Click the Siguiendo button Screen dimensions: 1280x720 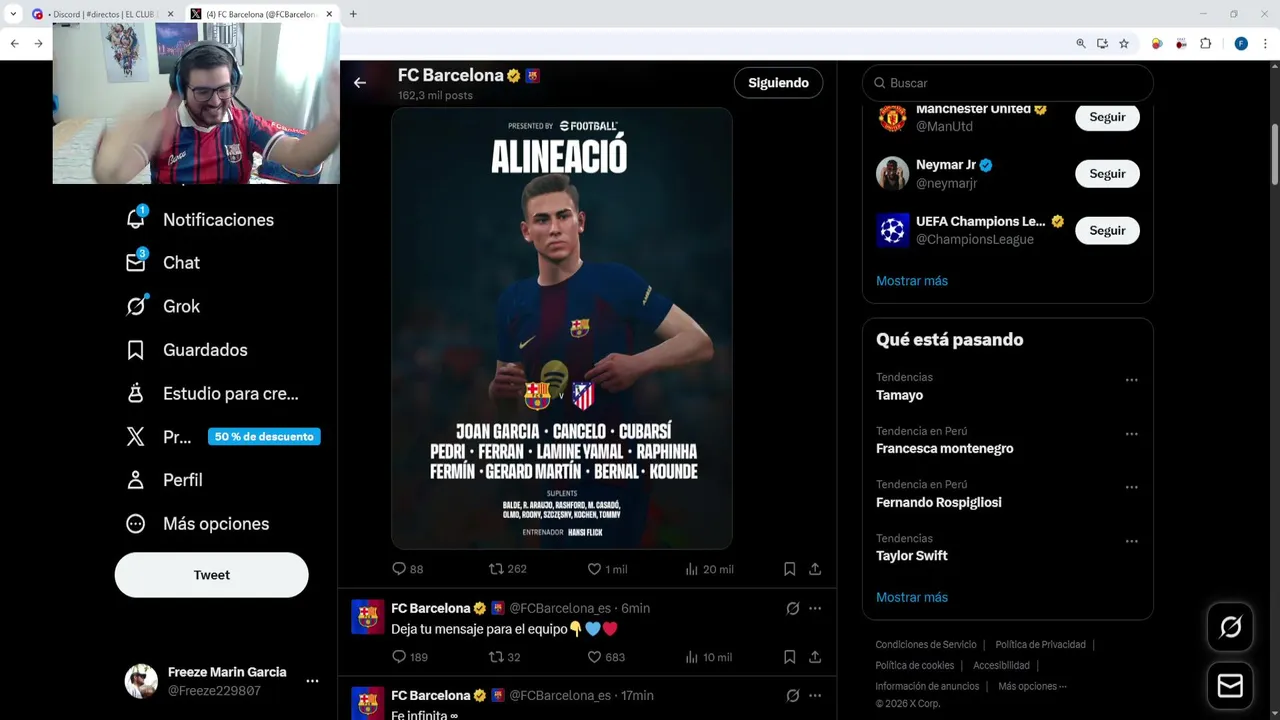778,83
